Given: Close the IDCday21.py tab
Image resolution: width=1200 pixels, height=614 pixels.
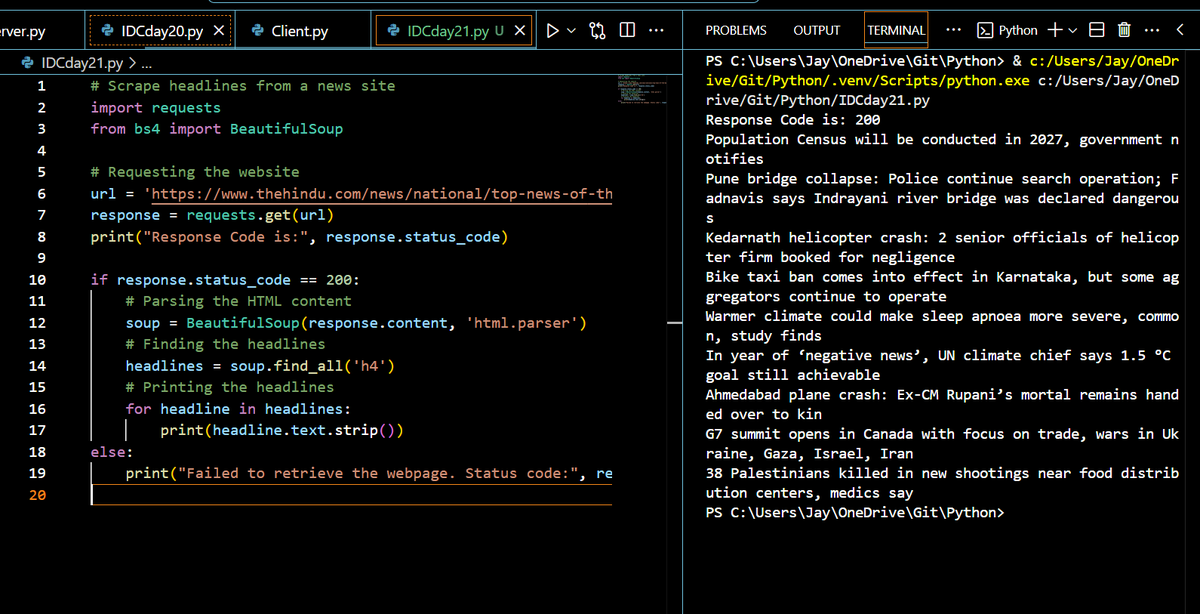Looking at the screenshot, I should coord(520,31).
